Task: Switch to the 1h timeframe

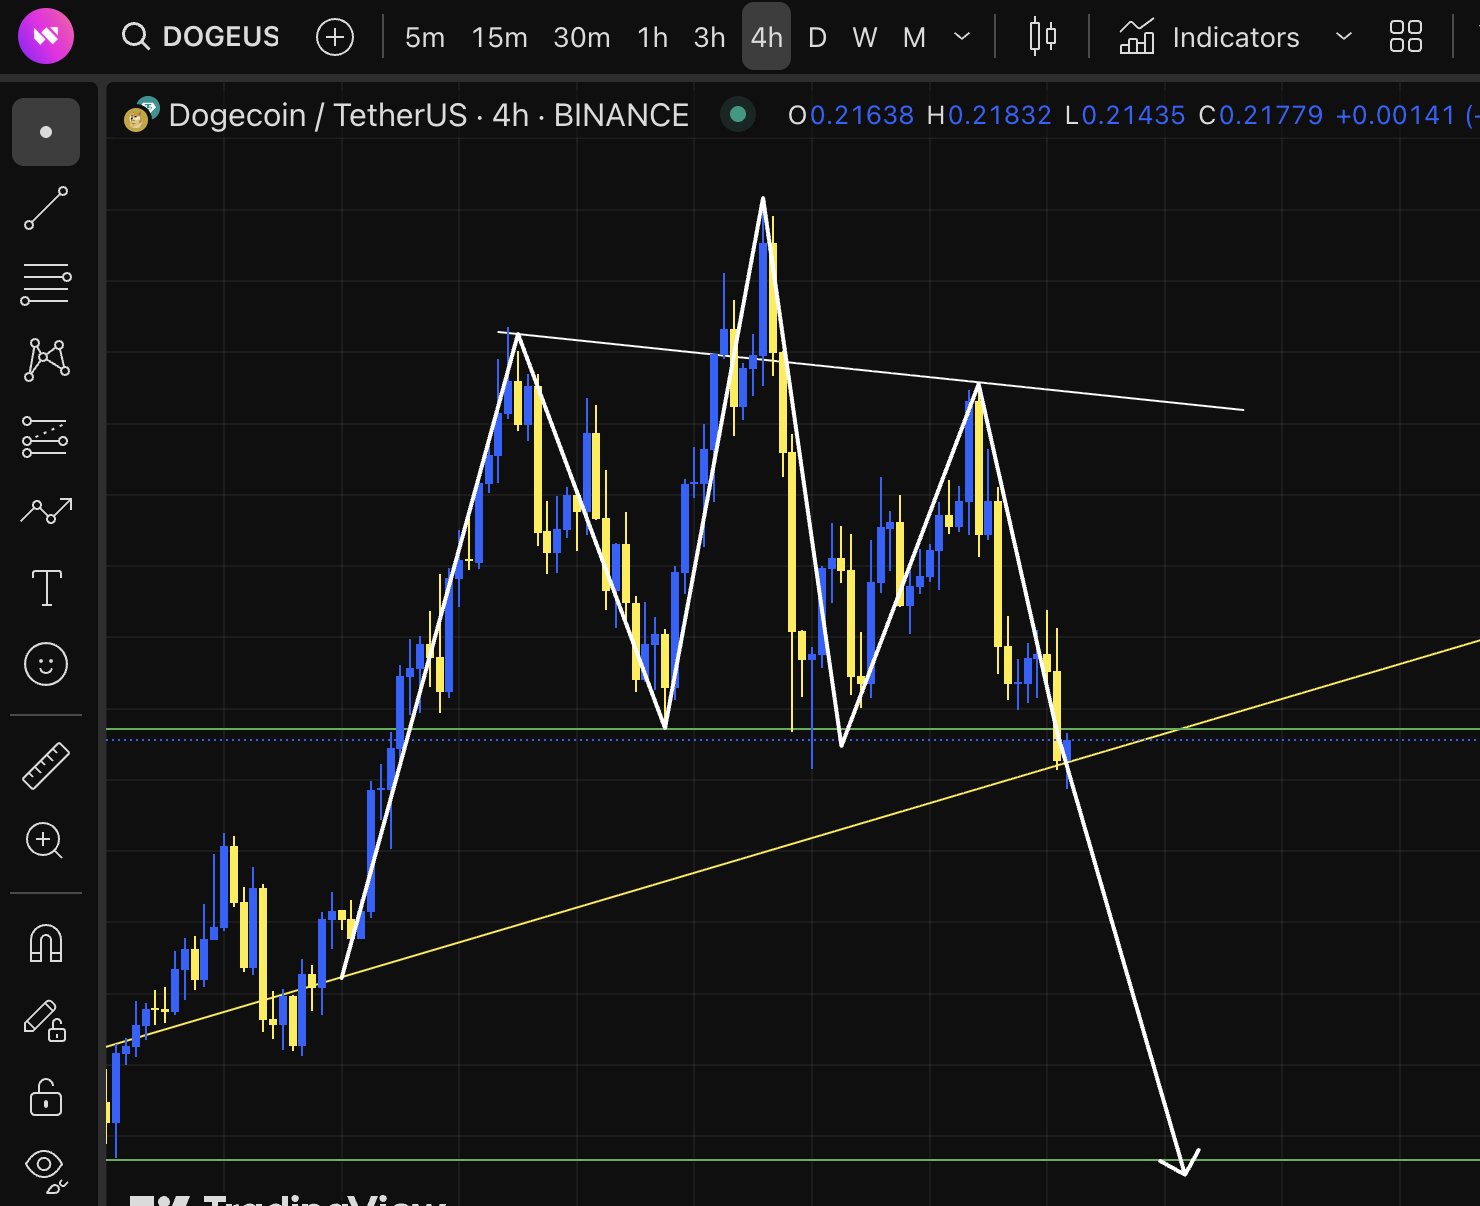Action: click(653, 38)
